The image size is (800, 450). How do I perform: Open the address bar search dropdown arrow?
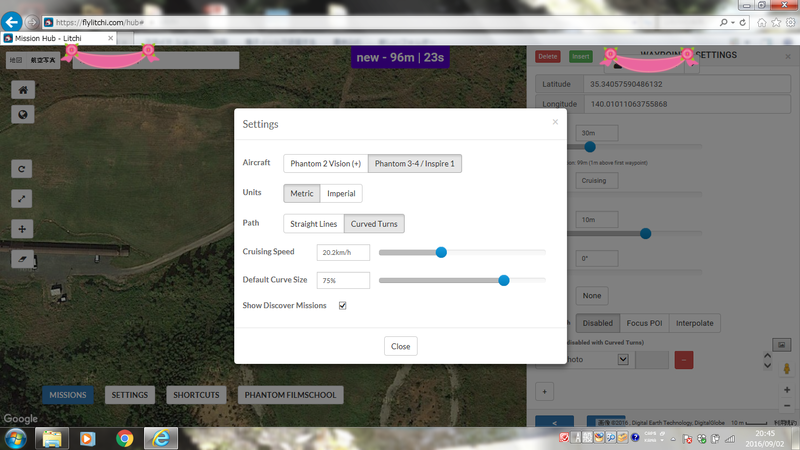[733, 22]
